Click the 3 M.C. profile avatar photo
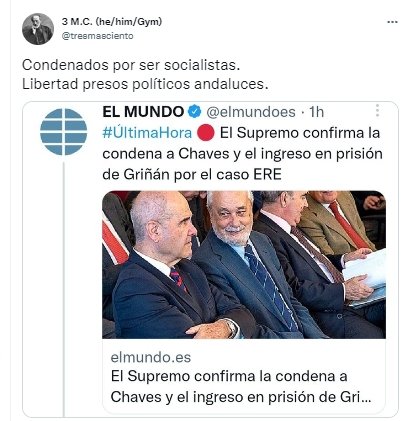The width and height of the screenshot is (405, 421). [x=38, y=29]
